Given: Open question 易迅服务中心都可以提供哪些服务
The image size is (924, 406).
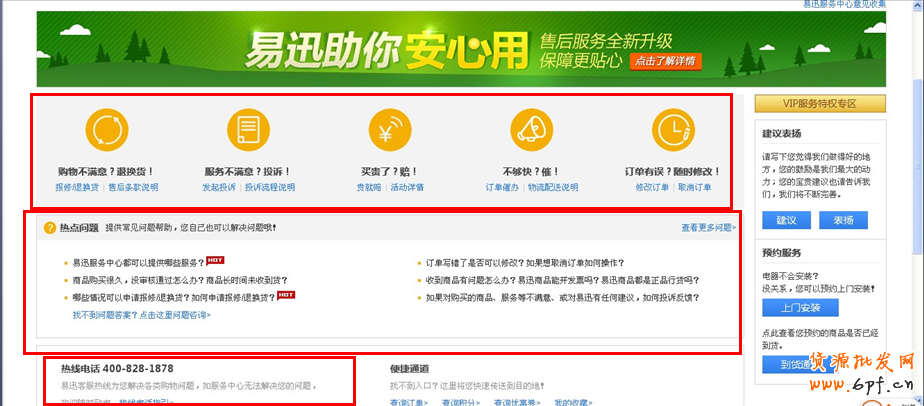Looking at the screenshot, I should [x=138, y=263].
